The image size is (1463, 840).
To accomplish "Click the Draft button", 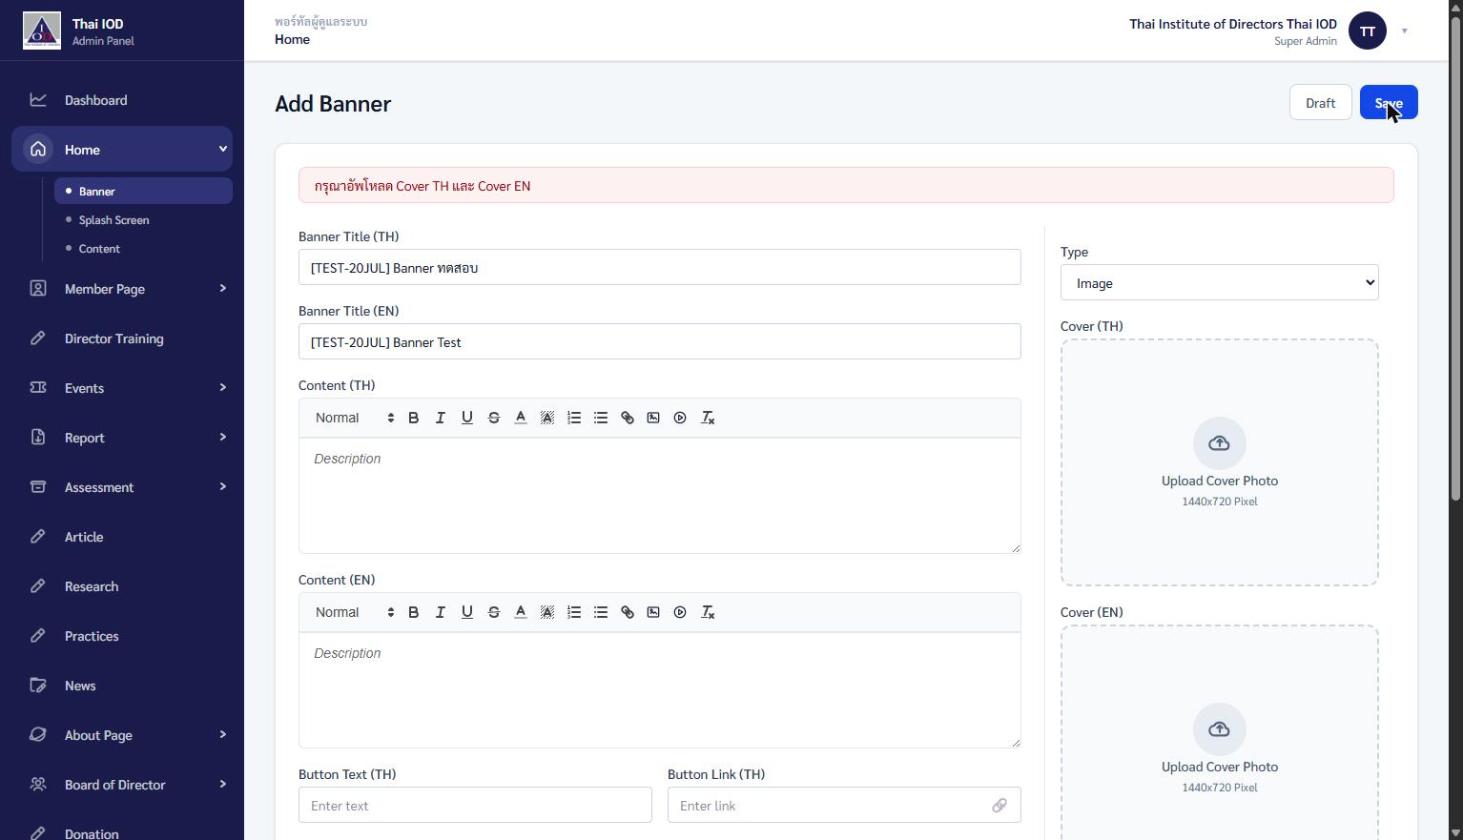I will [1320, 103].
